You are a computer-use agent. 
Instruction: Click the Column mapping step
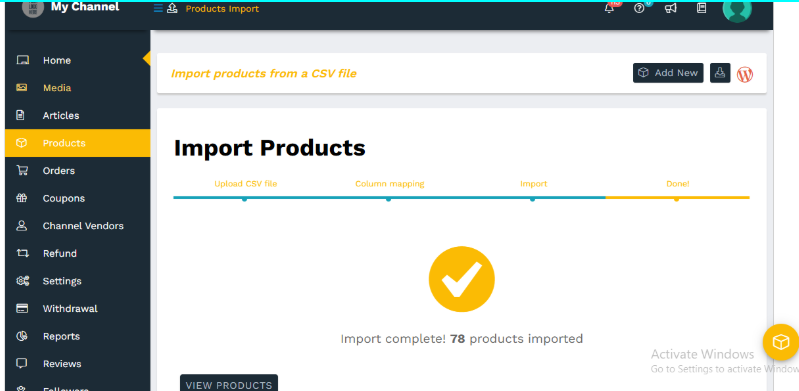[390, 184]
